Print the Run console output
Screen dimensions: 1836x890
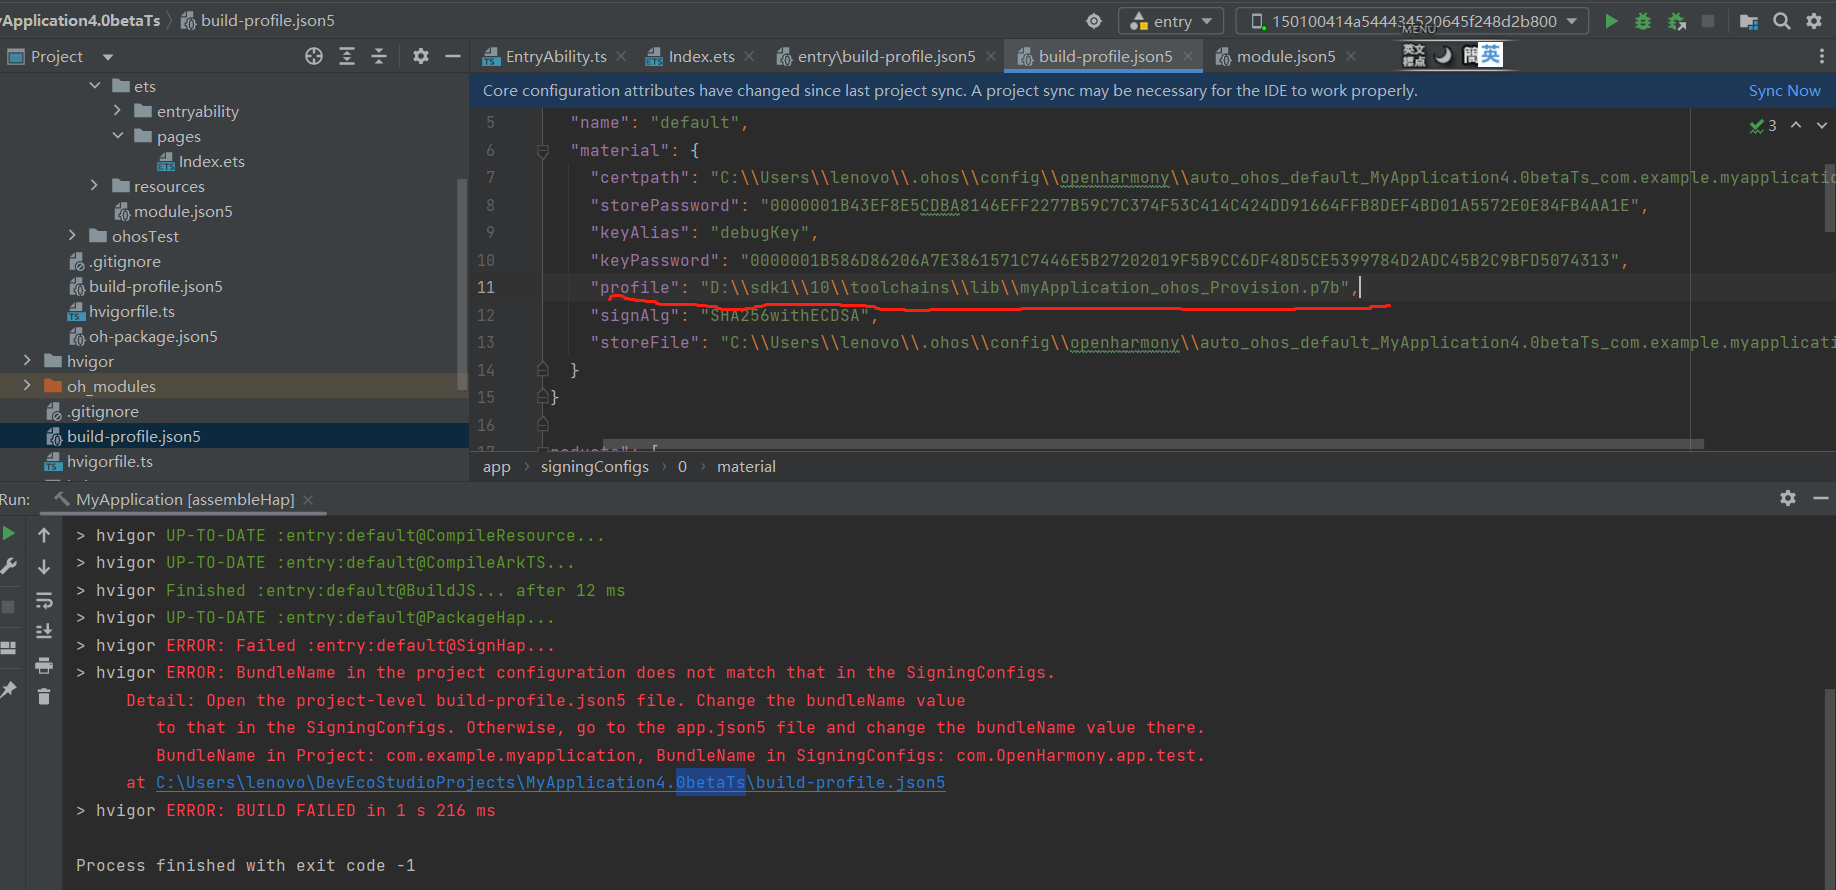[44, 665]
